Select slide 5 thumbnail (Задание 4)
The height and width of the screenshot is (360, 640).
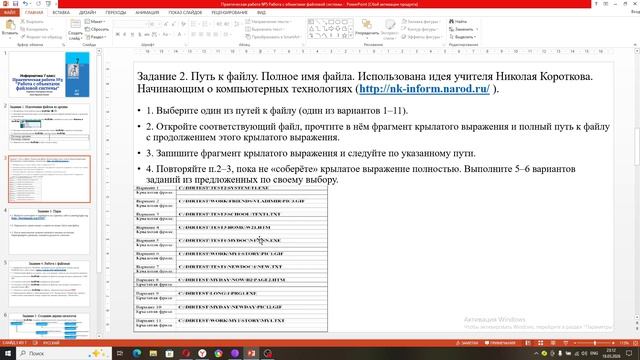(x=49, y=284)
